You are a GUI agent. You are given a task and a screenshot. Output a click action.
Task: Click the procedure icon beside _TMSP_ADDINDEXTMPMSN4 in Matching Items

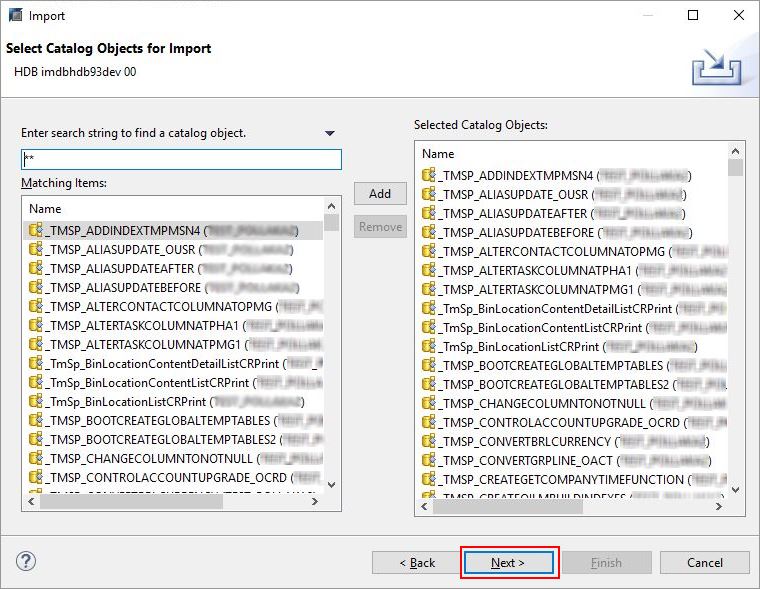pos(36,230)
